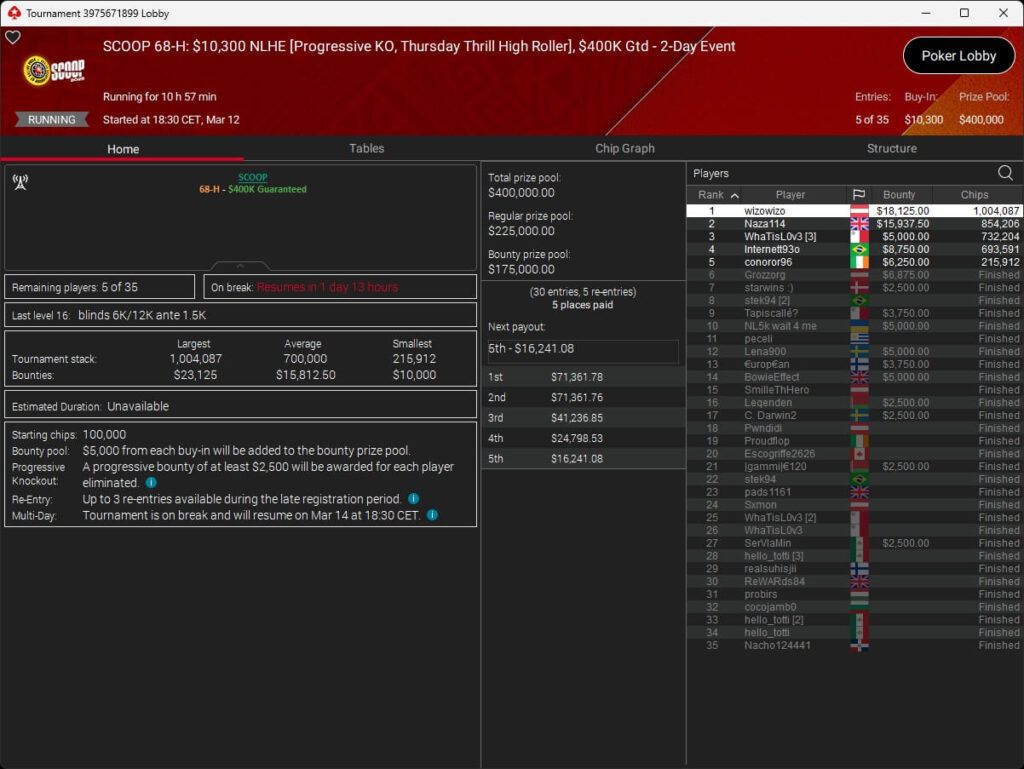Collapse the tournament banner panel
Viewport: 1024px width, 769px height.
point(240,266)
